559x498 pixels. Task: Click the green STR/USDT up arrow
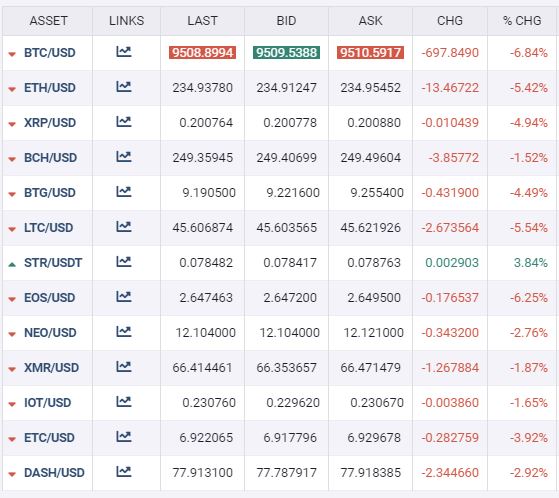[12, 265]
